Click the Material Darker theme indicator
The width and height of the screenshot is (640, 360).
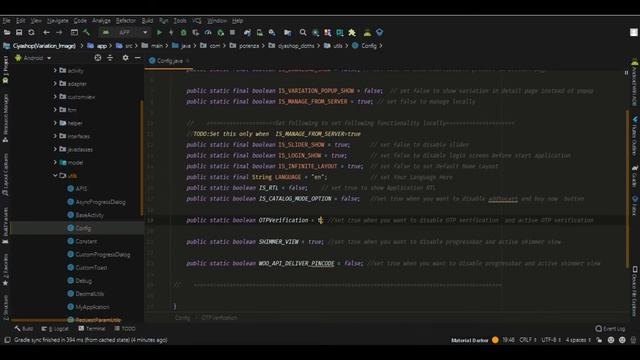point(474,340)
